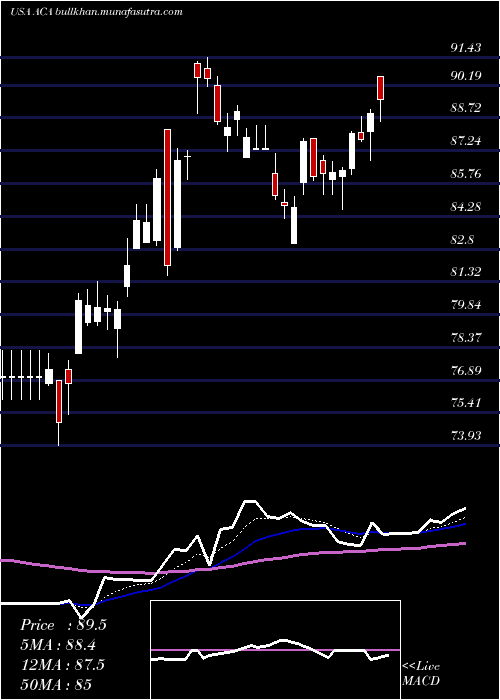Click the 84.28 price axis label

[466, 207]
